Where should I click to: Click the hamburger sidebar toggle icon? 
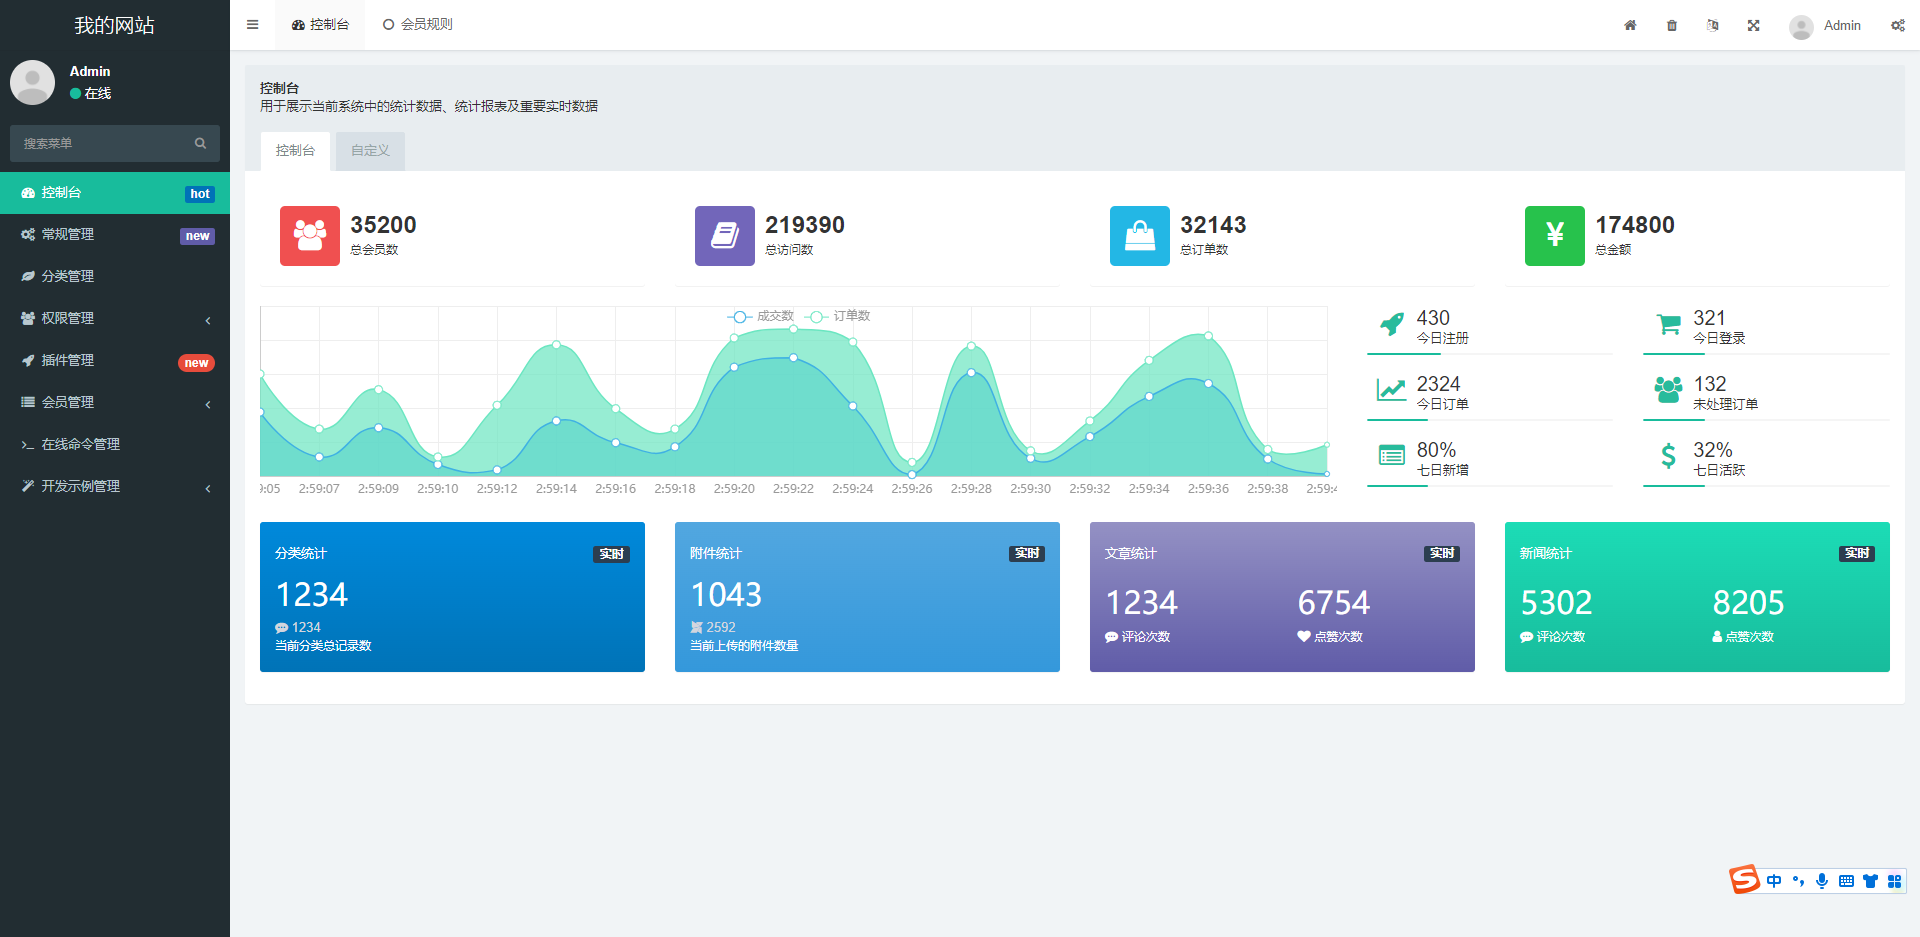click(252, 25)
